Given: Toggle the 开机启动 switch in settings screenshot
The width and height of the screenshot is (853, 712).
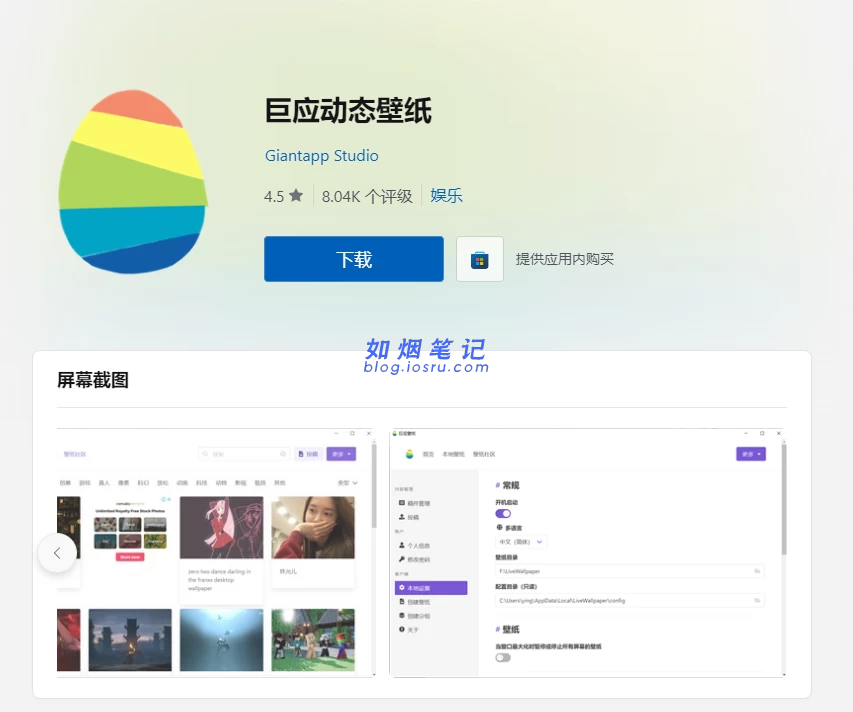Looking at the screenshot, I should 503,513.
